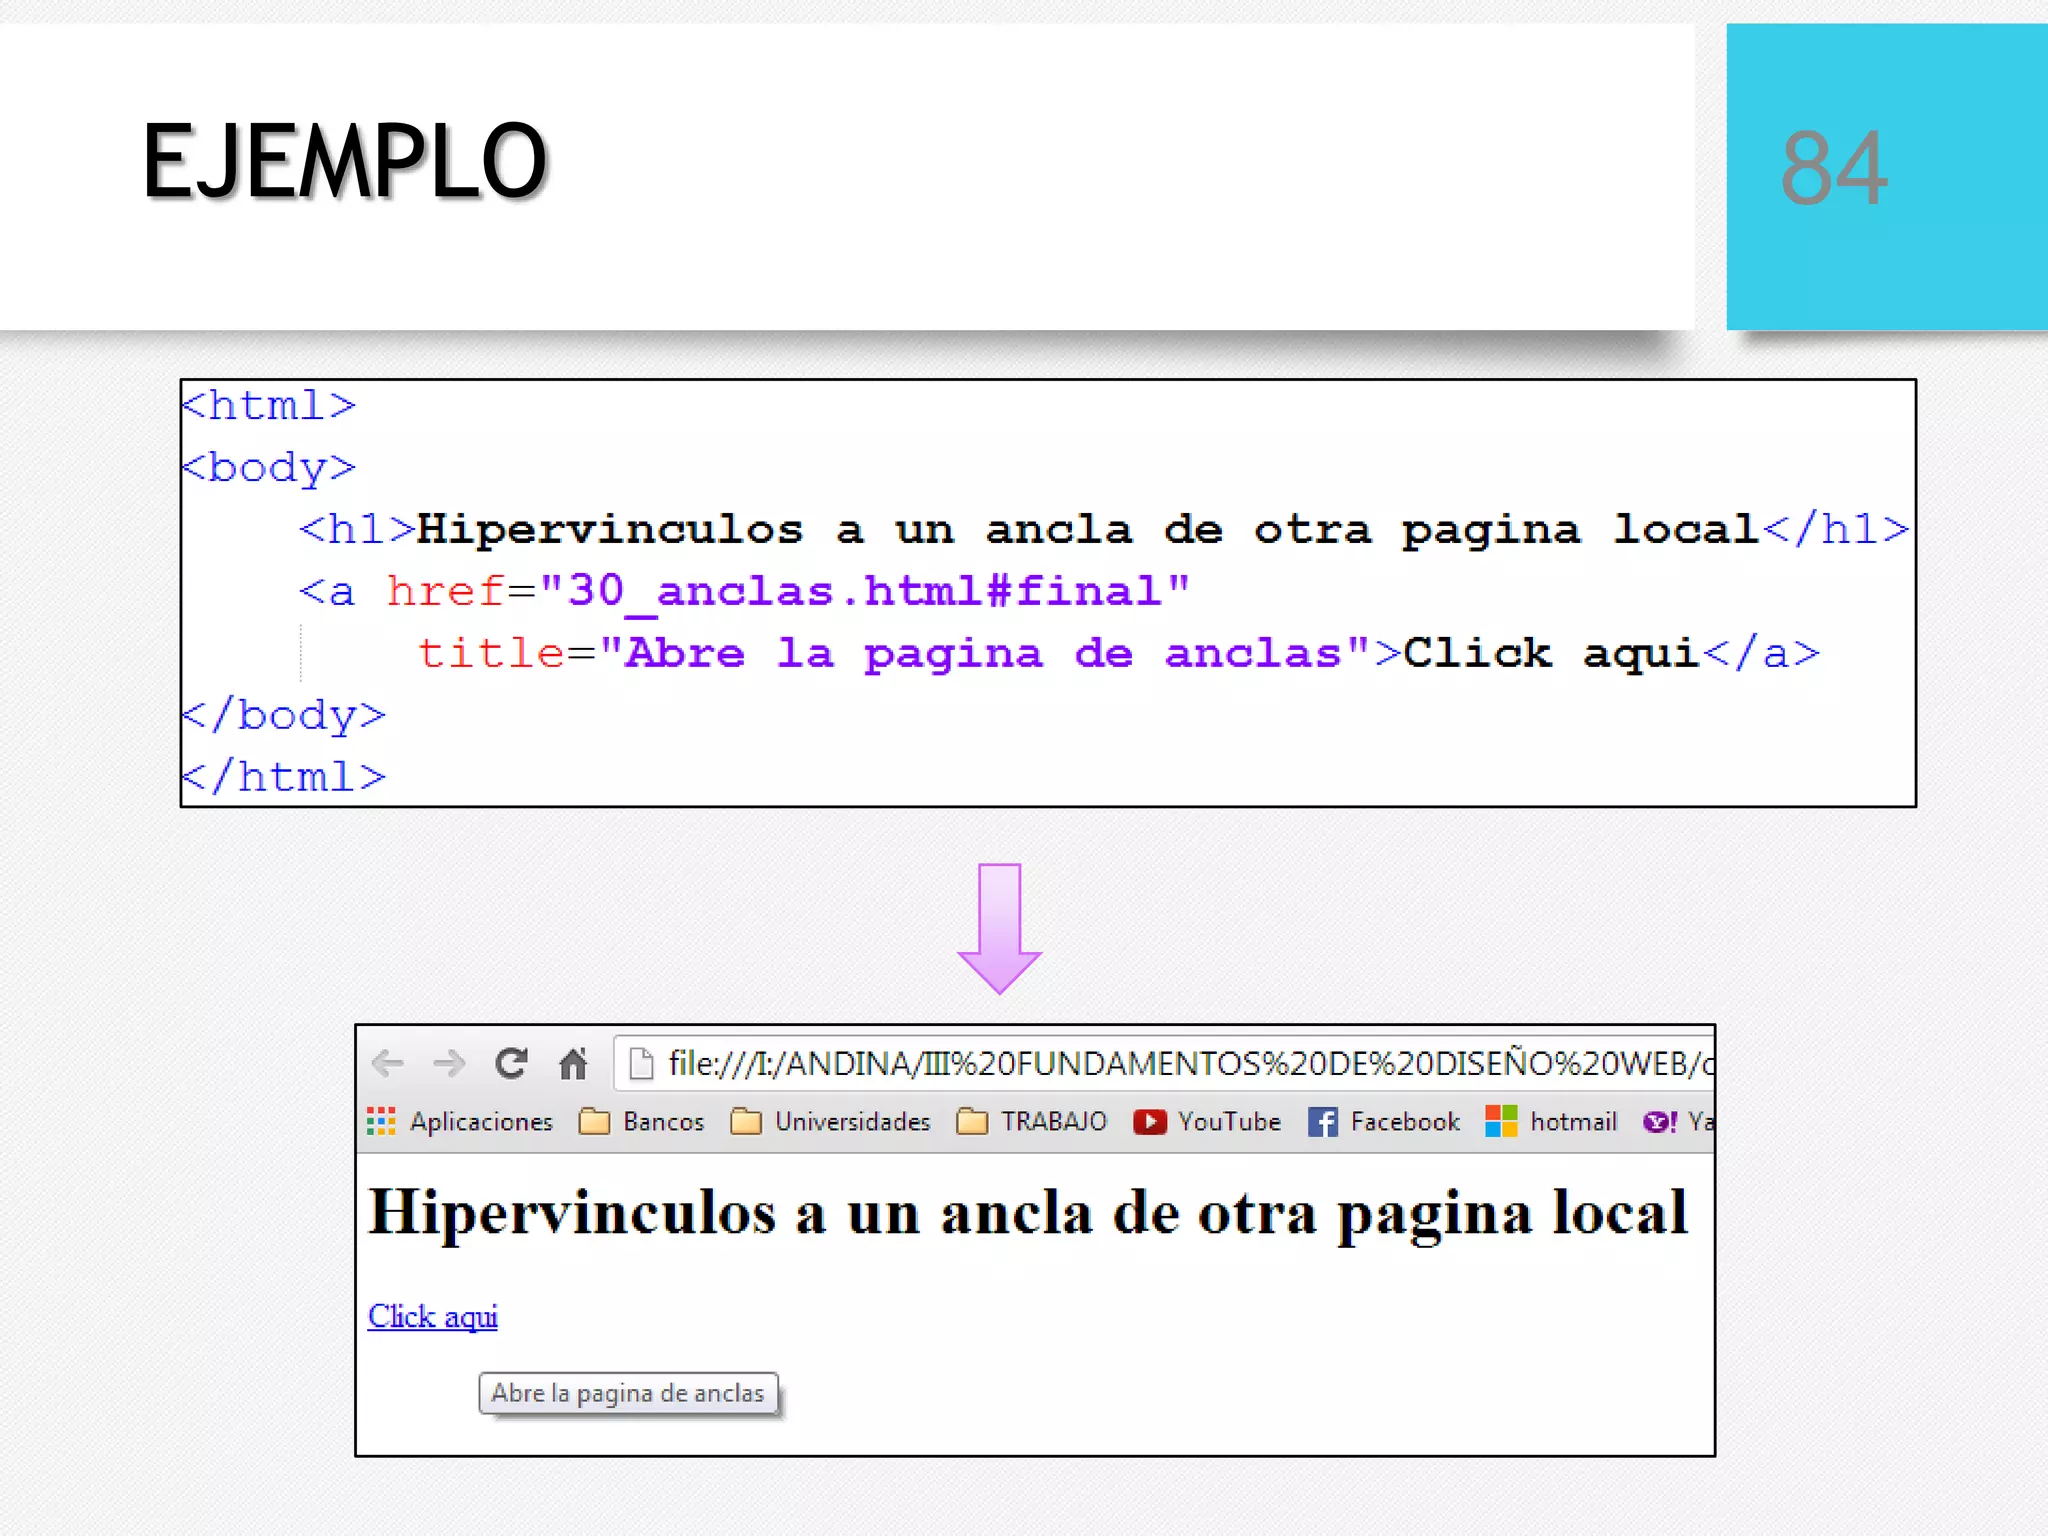Click the browser forward arrow

pyautogui.click(x=449, y=1063)
